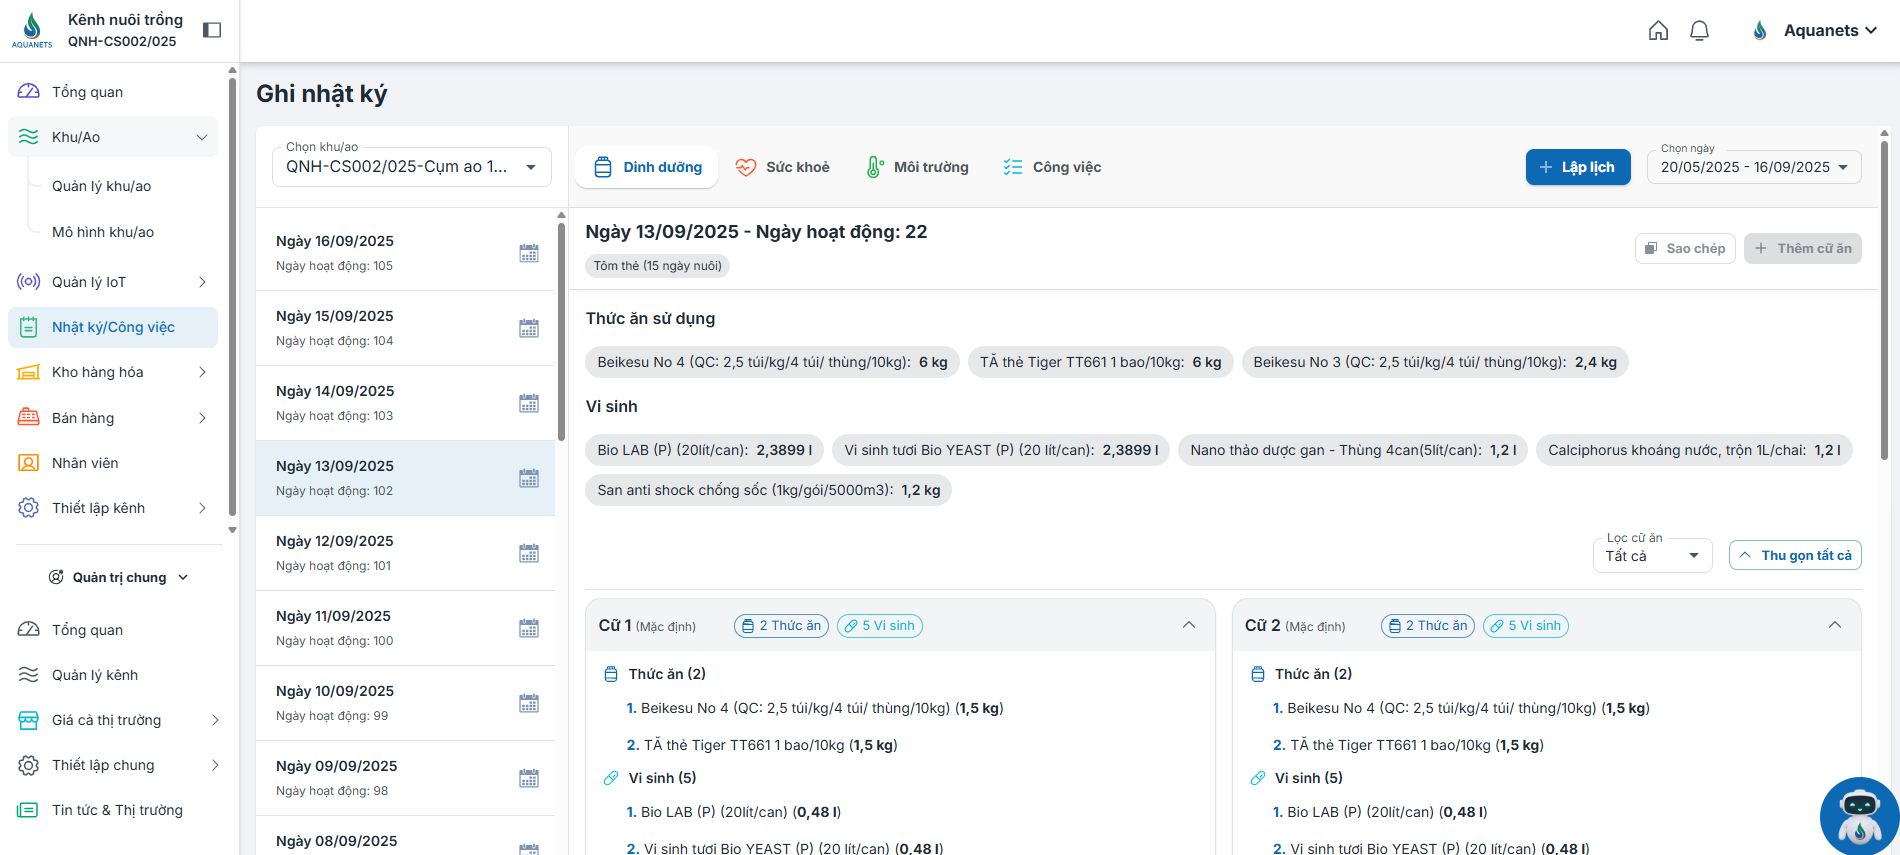The width and height of the screenshot is (1900, 855).
Task: Click calendar icon for Ngày 14/09/2025
Action: pos(529,403)
